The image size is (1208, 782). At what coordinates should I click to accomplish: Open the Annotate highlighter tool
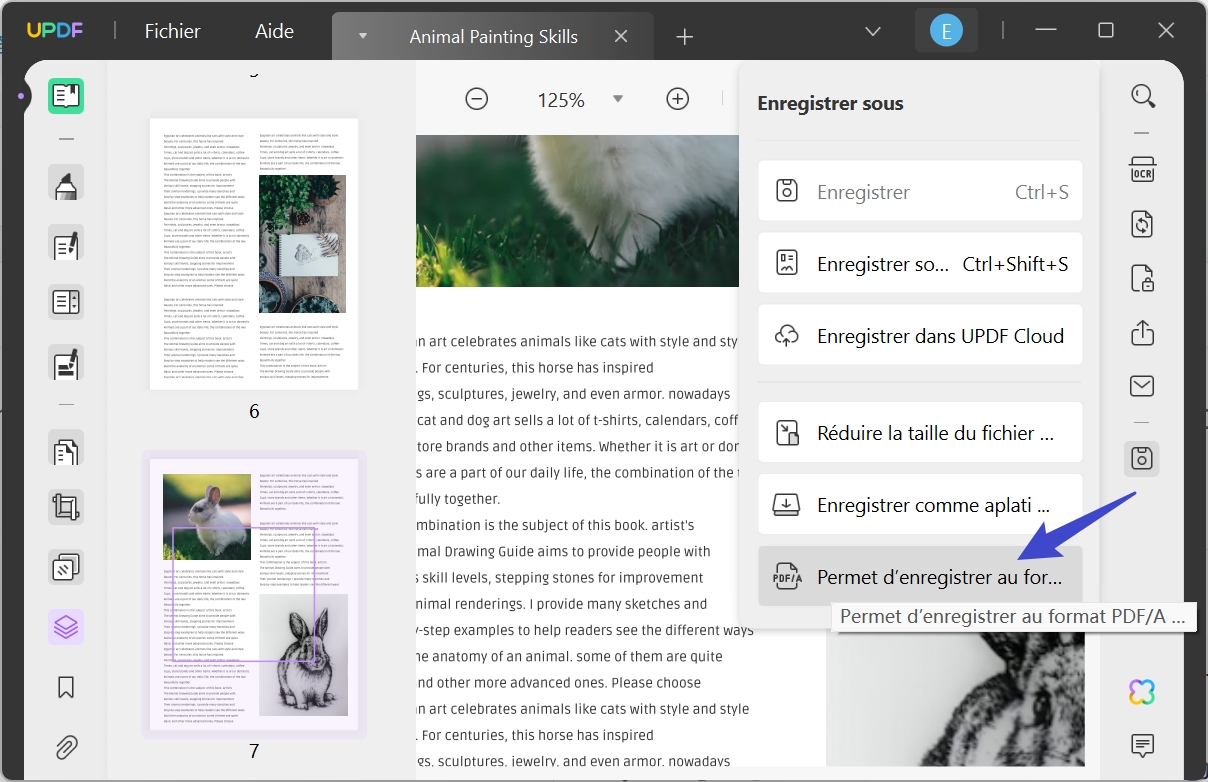click(66, 186)
